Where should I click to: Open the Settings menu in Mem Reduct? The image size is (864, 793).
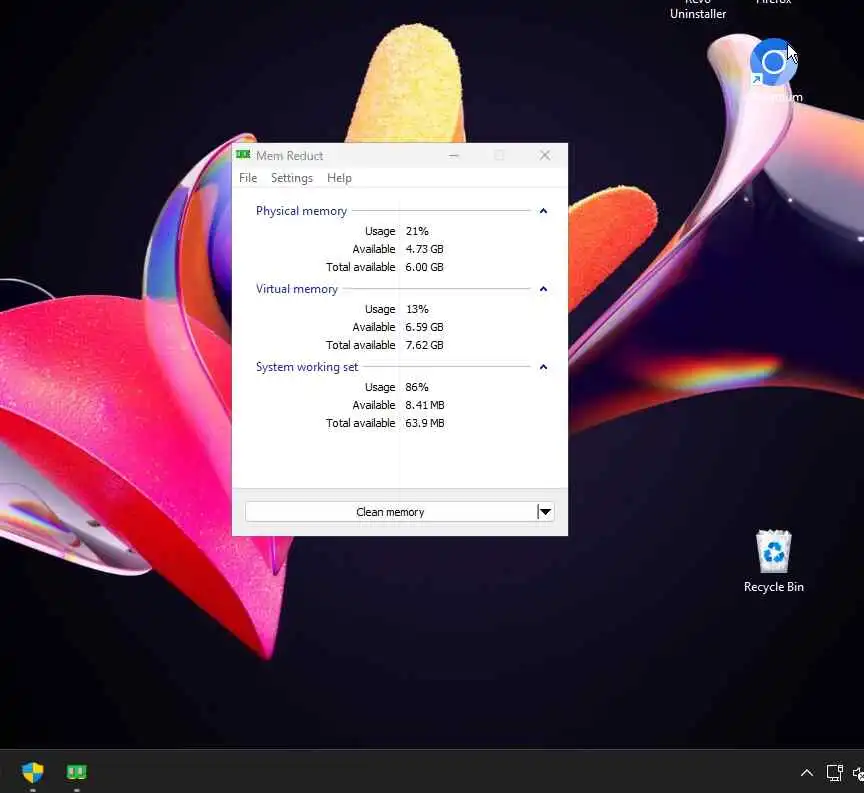click(291, 178)
